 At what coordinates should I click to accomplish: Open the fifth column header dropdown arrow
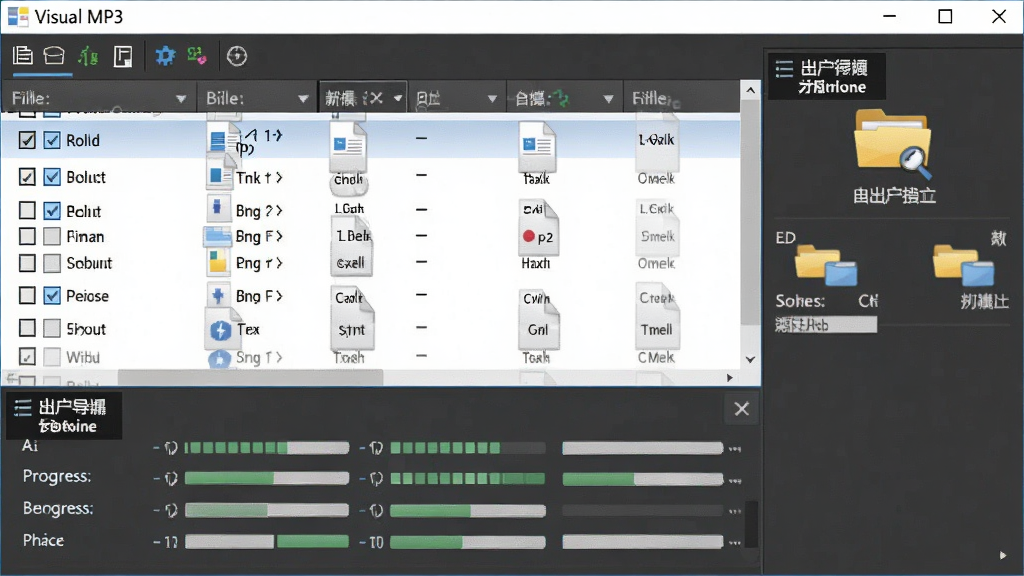click(x=608, y=99)
